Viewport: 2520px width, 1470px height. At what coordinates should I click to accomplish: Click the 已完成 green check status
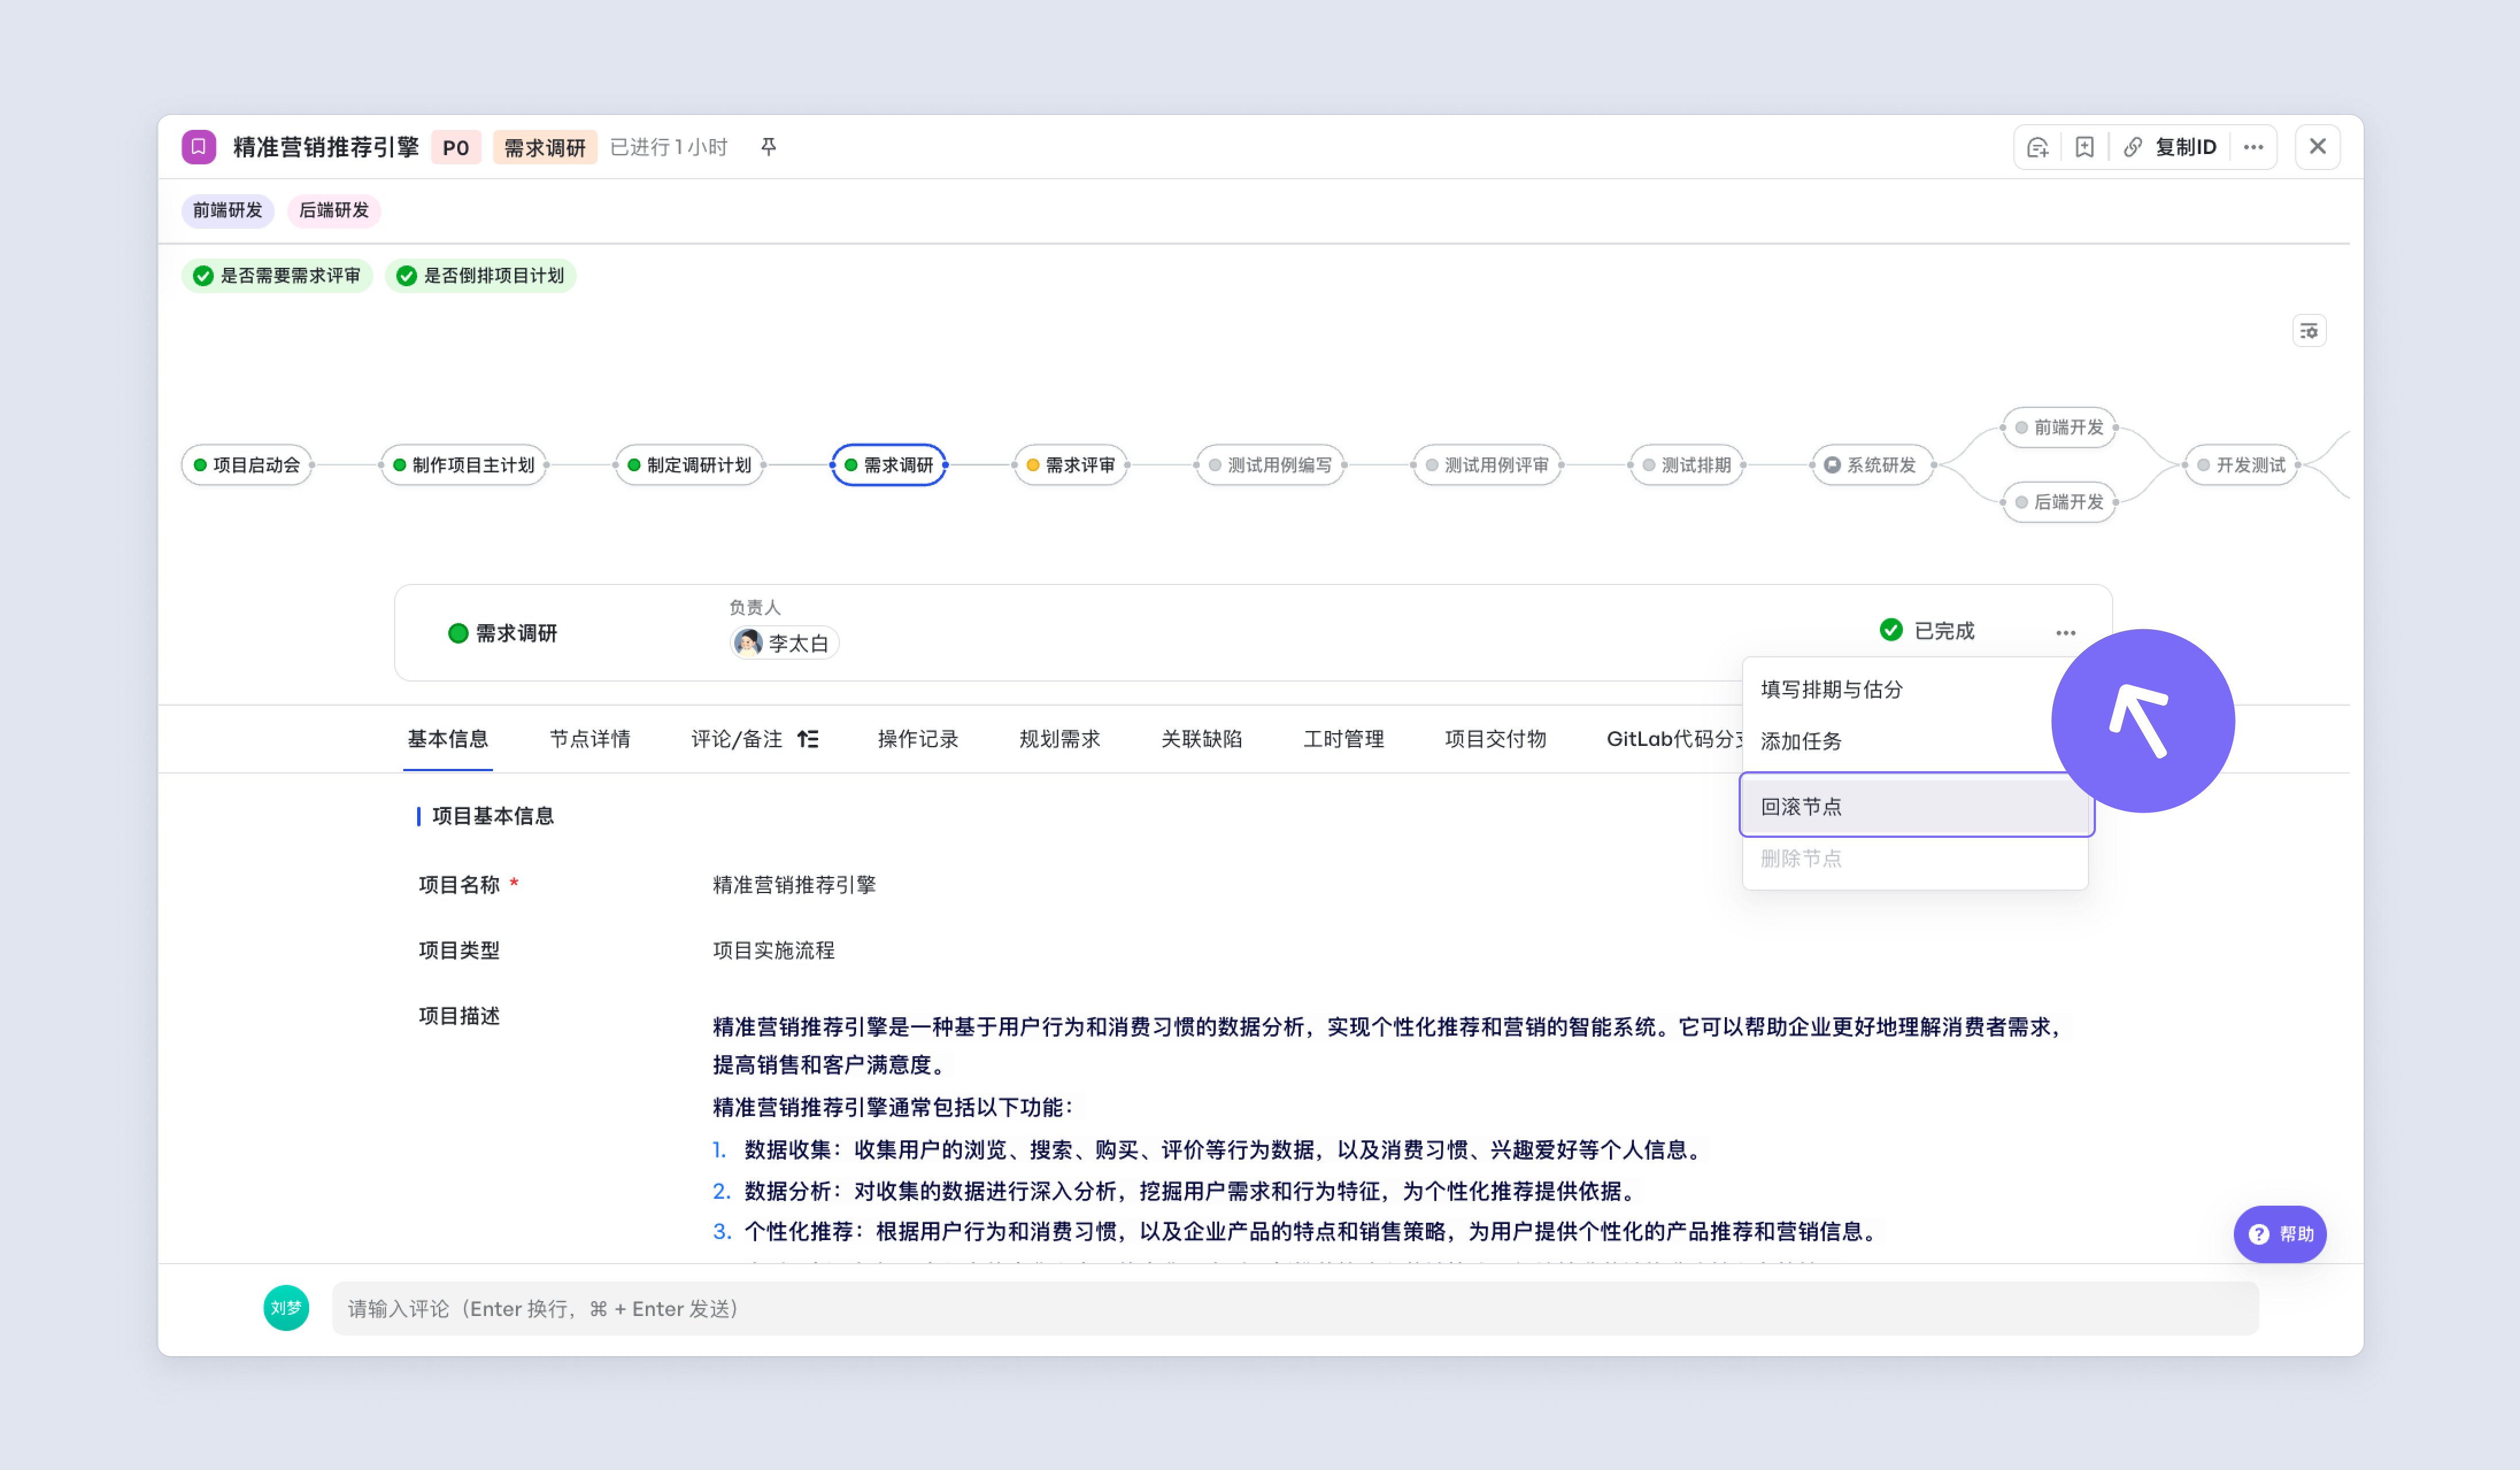pos(1927,630)
